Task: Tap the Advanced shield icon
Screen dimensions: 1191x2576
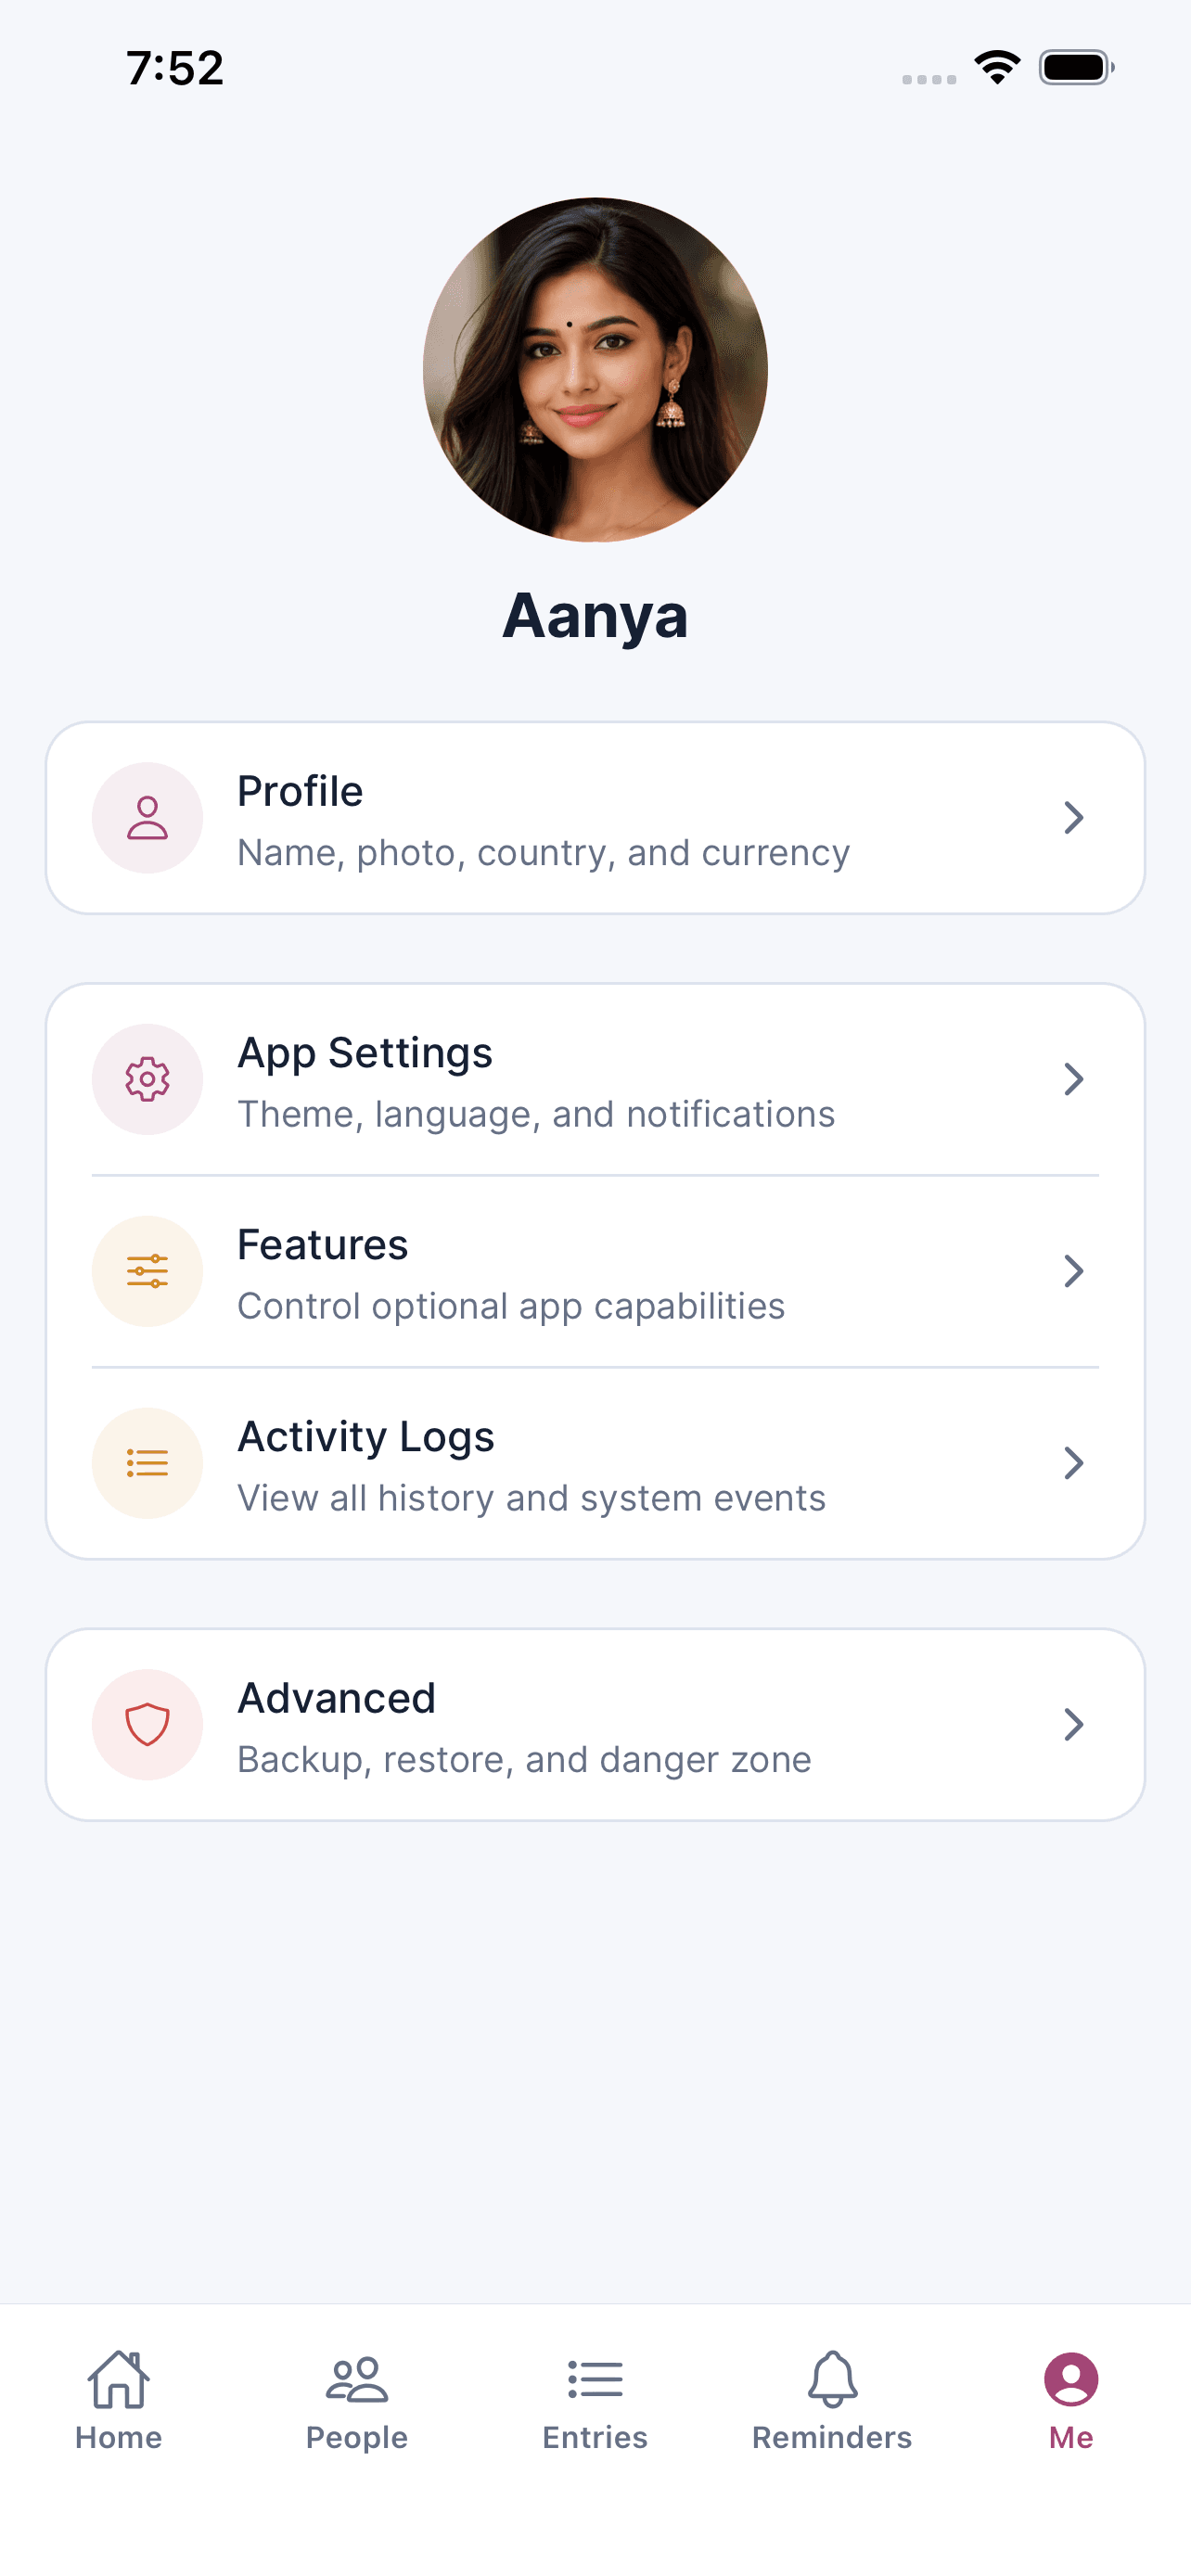Action: (147, 1724)
